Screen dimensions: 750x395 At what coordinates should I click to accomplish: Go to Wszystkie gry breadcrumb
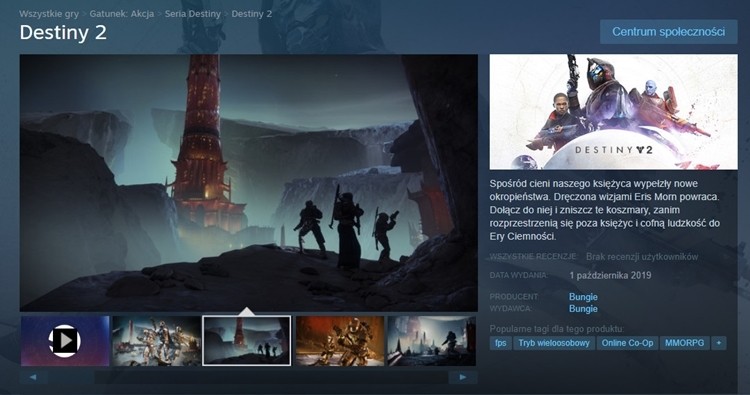(49, 14)
